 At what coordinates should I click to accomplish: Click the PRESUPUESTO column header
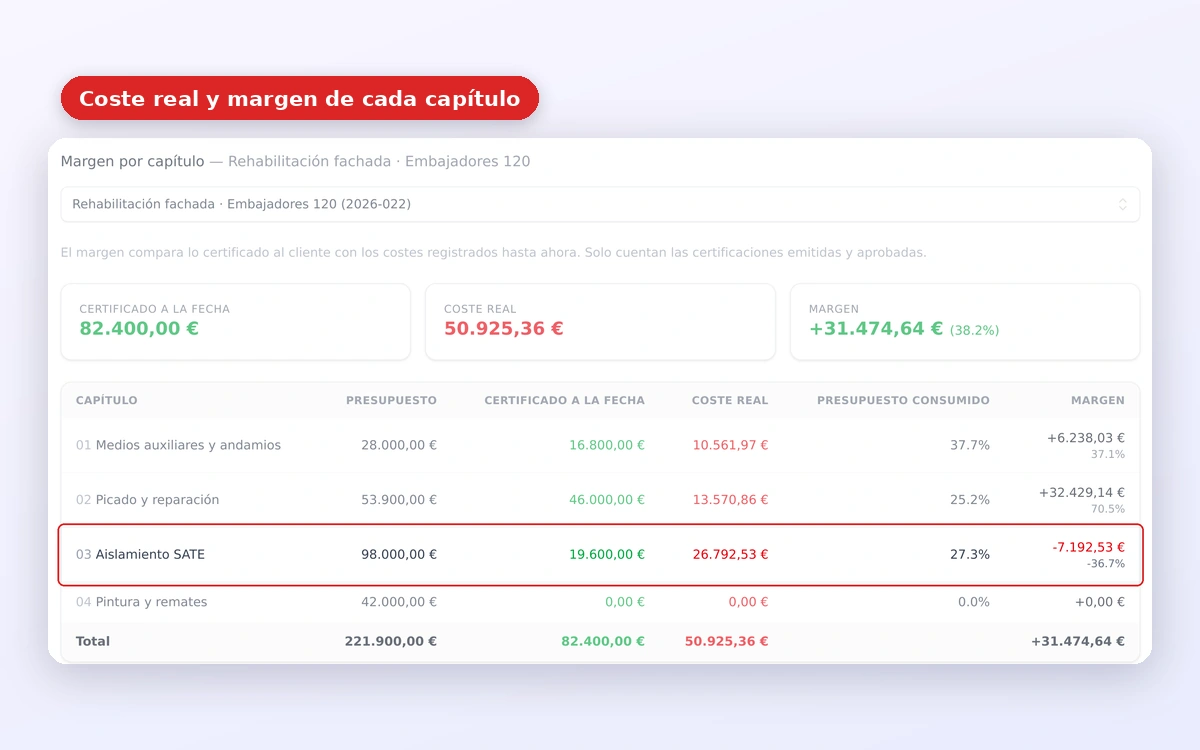(x=391, y=400)
